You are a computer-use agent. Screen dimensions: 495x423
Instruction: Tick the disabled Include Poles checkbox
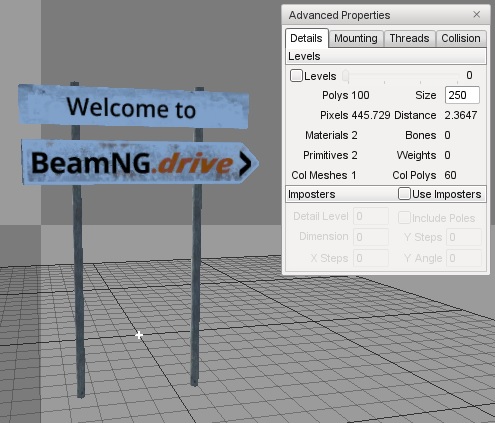pyautogui.click(x=404, y=218)
